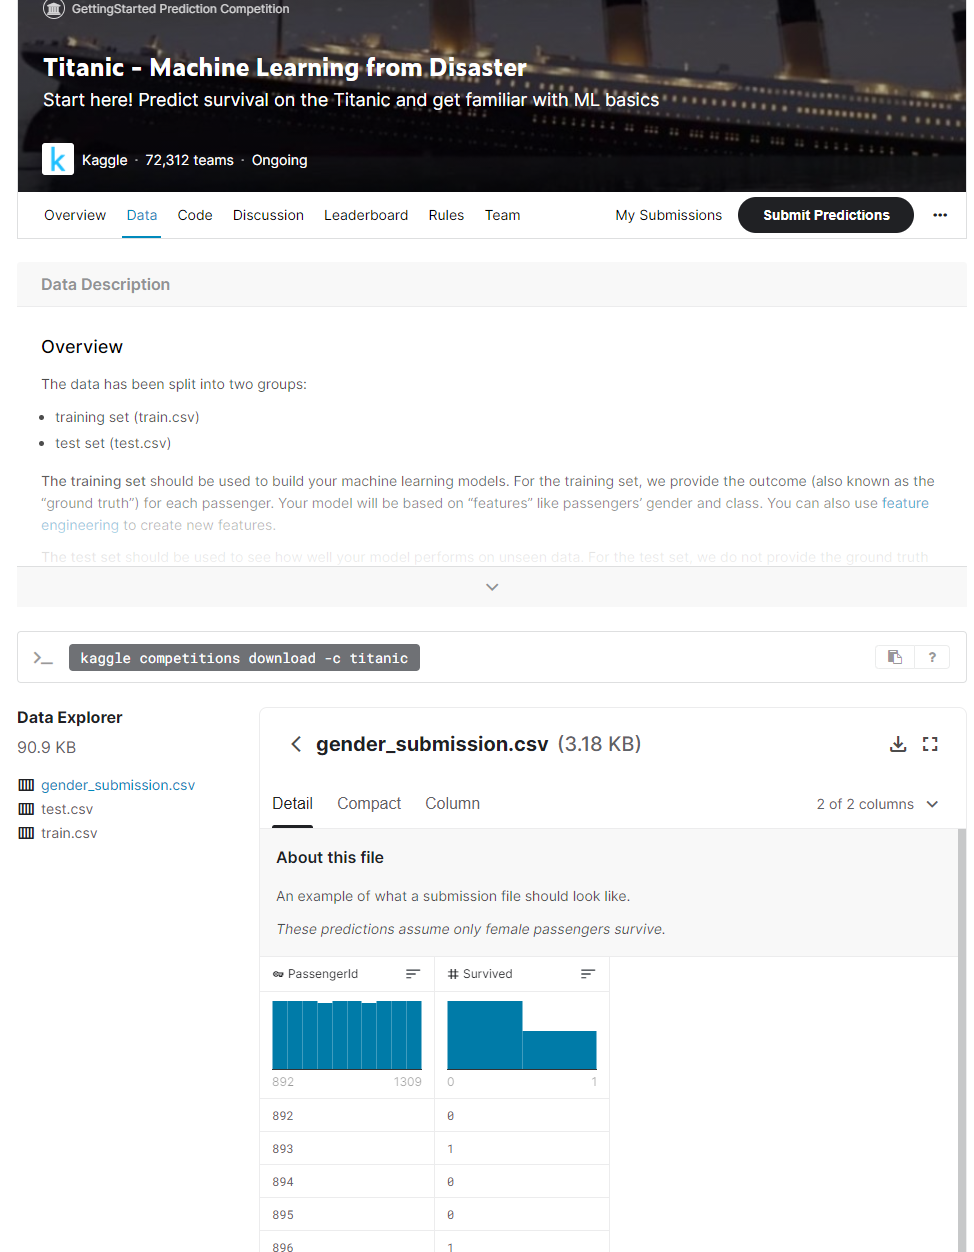The image size is (974, 1252).
Task: Click Submit Predictions button
Action: pyautogui.click(x=826, y=215)
